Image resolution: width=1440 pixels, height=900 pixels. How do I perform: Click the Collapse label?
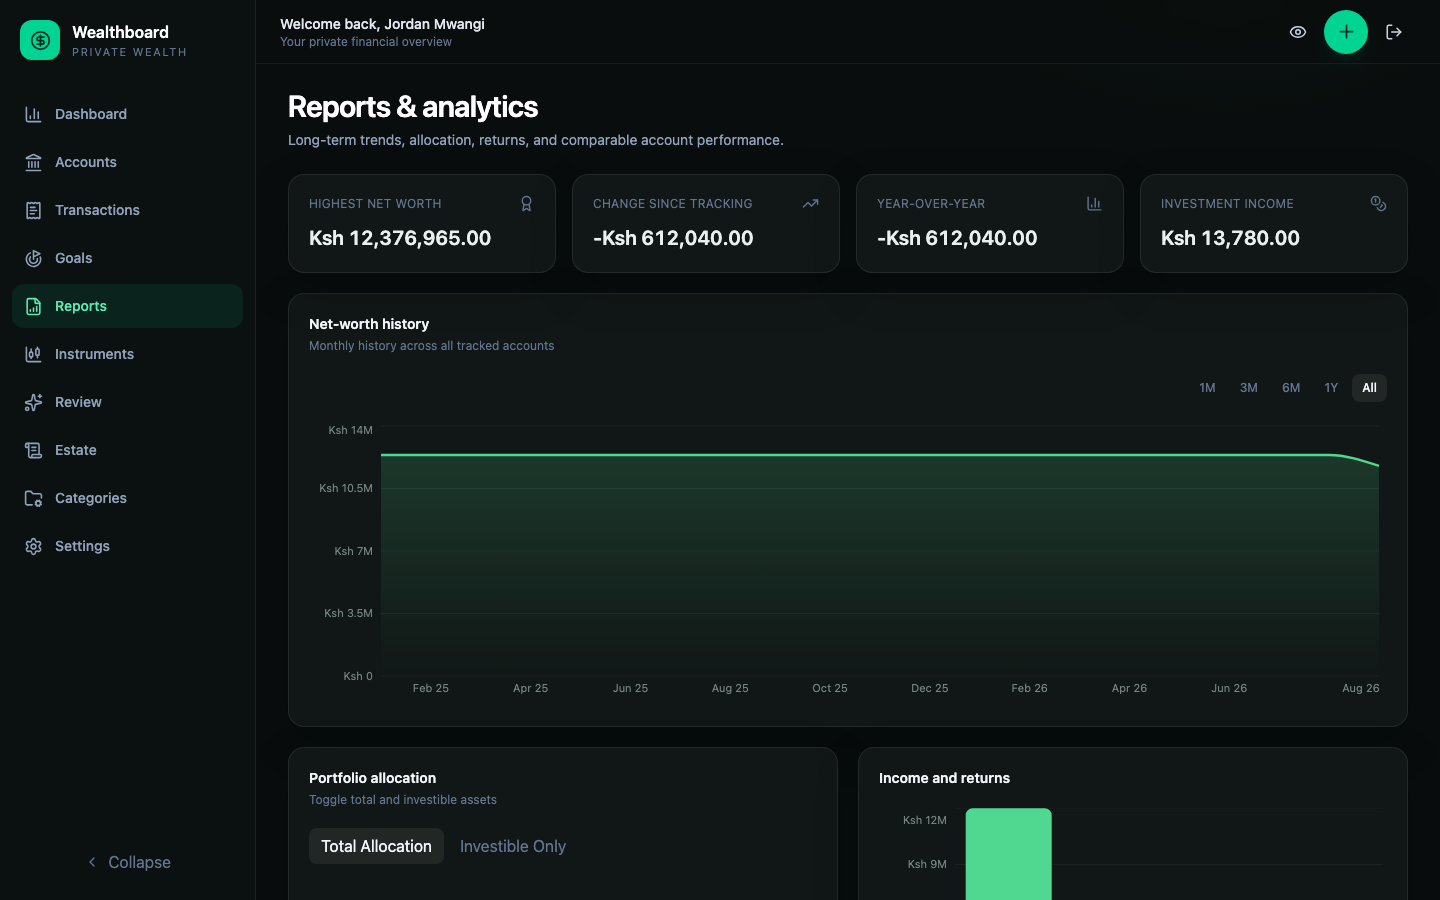click(139, 862)
